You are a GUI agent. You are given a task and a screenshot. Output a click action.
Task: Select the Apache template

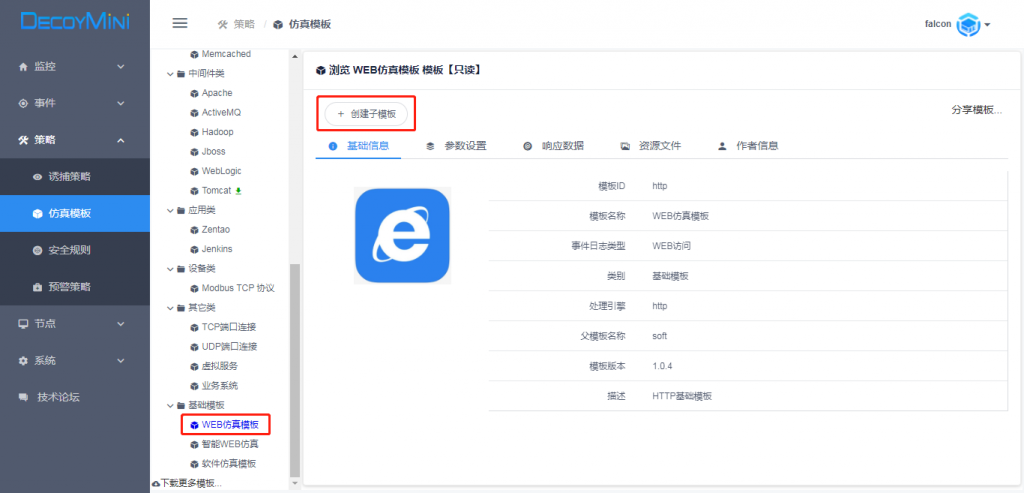point(217,93)
